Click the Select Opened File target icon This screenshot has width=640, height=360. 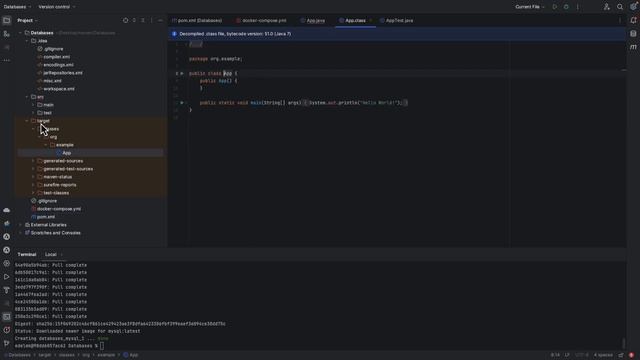(x=125, y=20)
